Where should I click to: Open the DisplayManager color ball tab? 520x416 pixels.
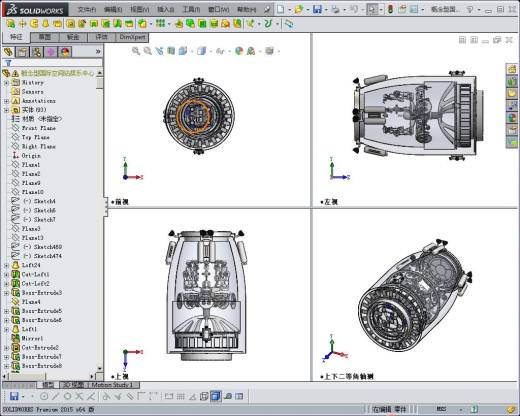pos(65,52)
